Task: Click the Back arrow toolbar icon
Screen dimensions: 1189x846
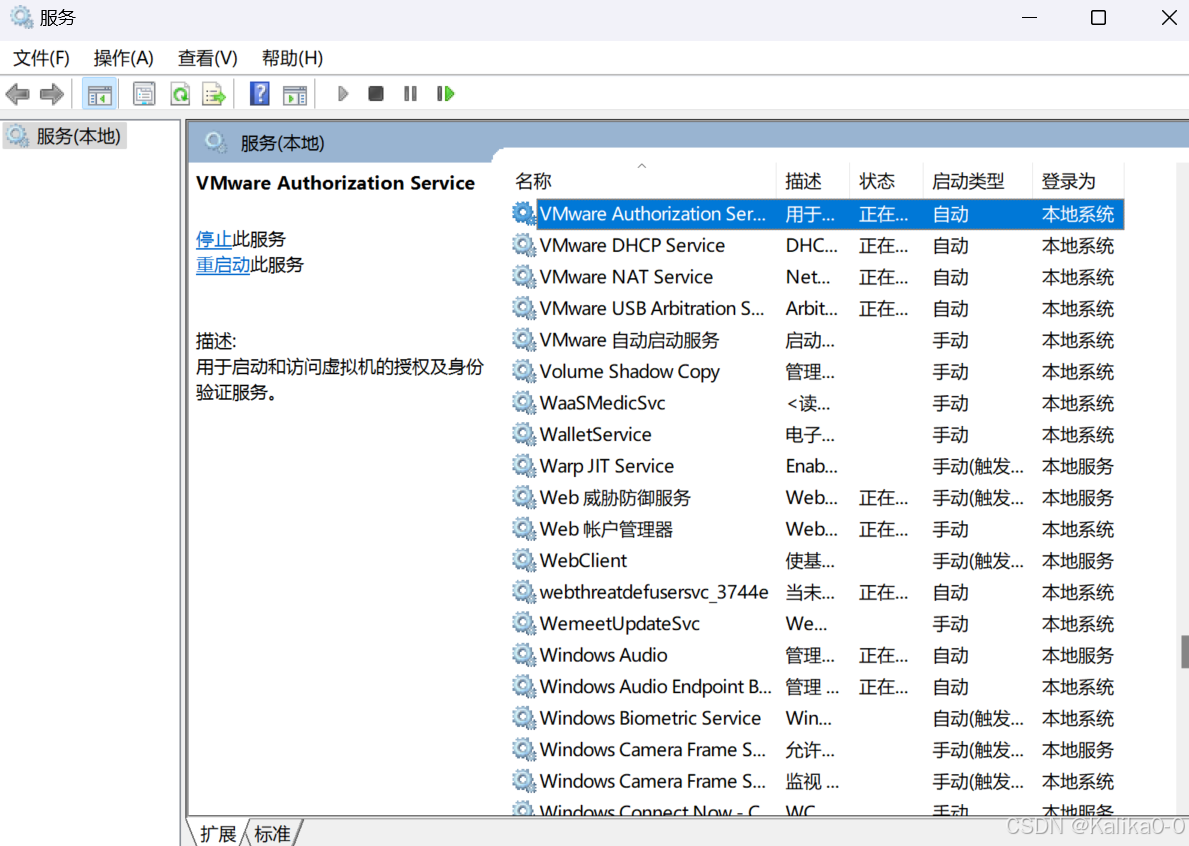Action: [17, 94]
